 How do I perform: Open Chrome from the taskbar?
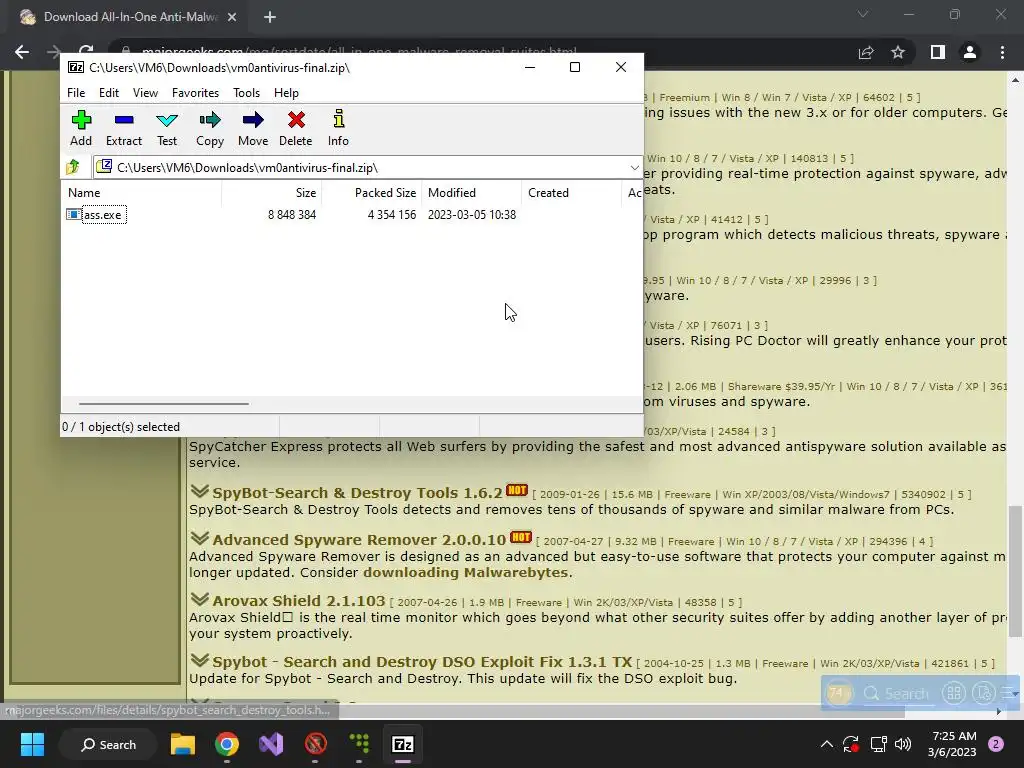coord(227,744)
